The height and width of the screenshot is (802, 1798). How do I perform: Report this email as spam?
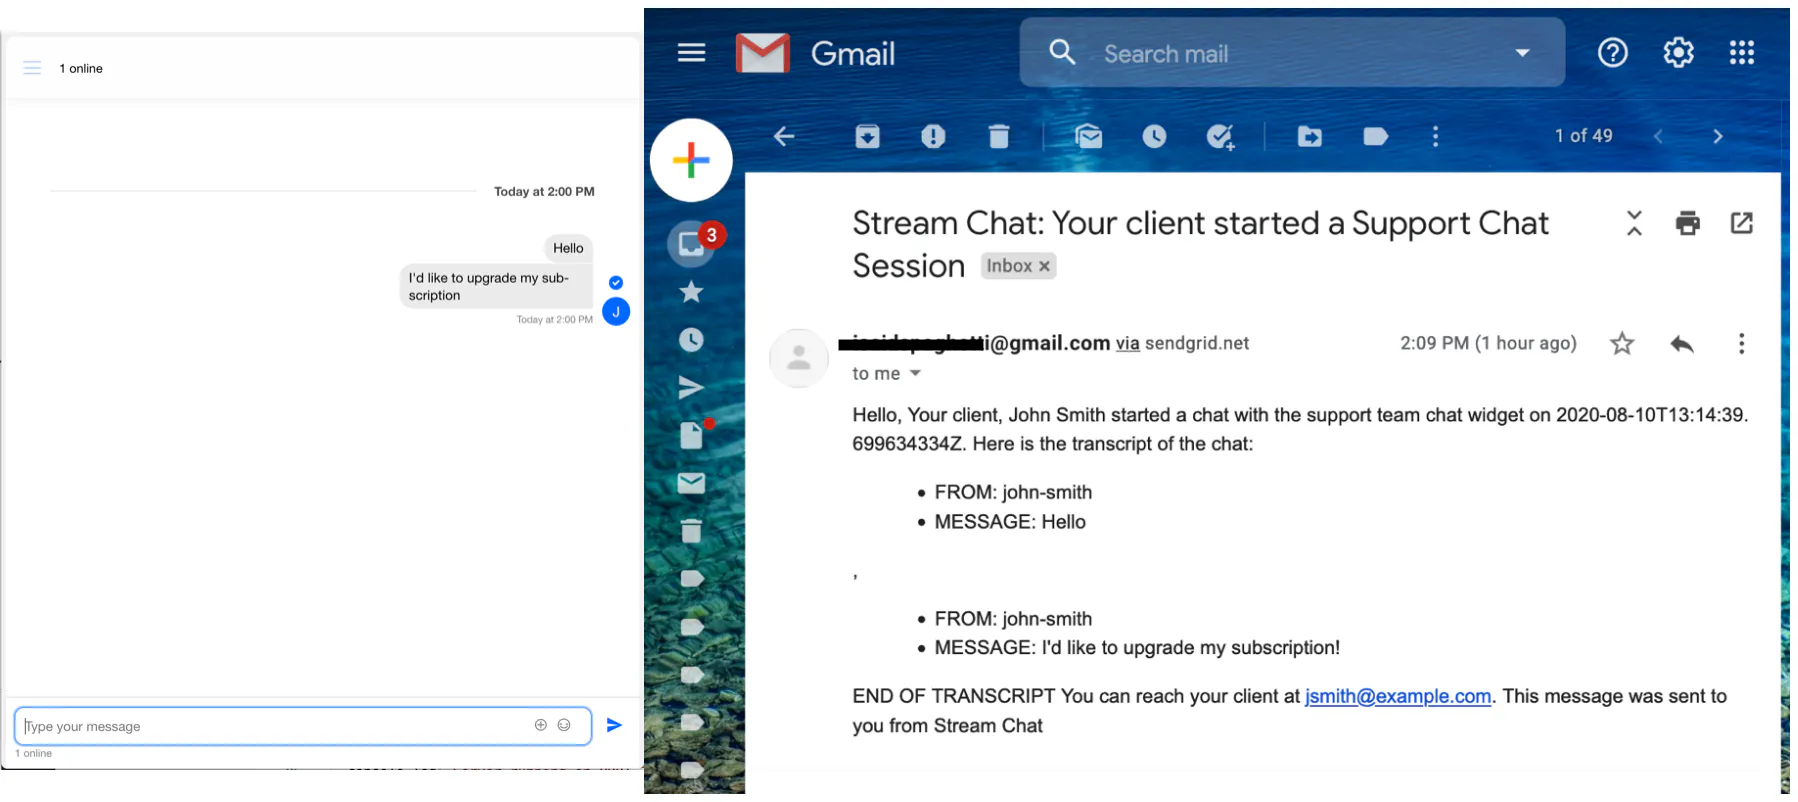click(933, 136)
